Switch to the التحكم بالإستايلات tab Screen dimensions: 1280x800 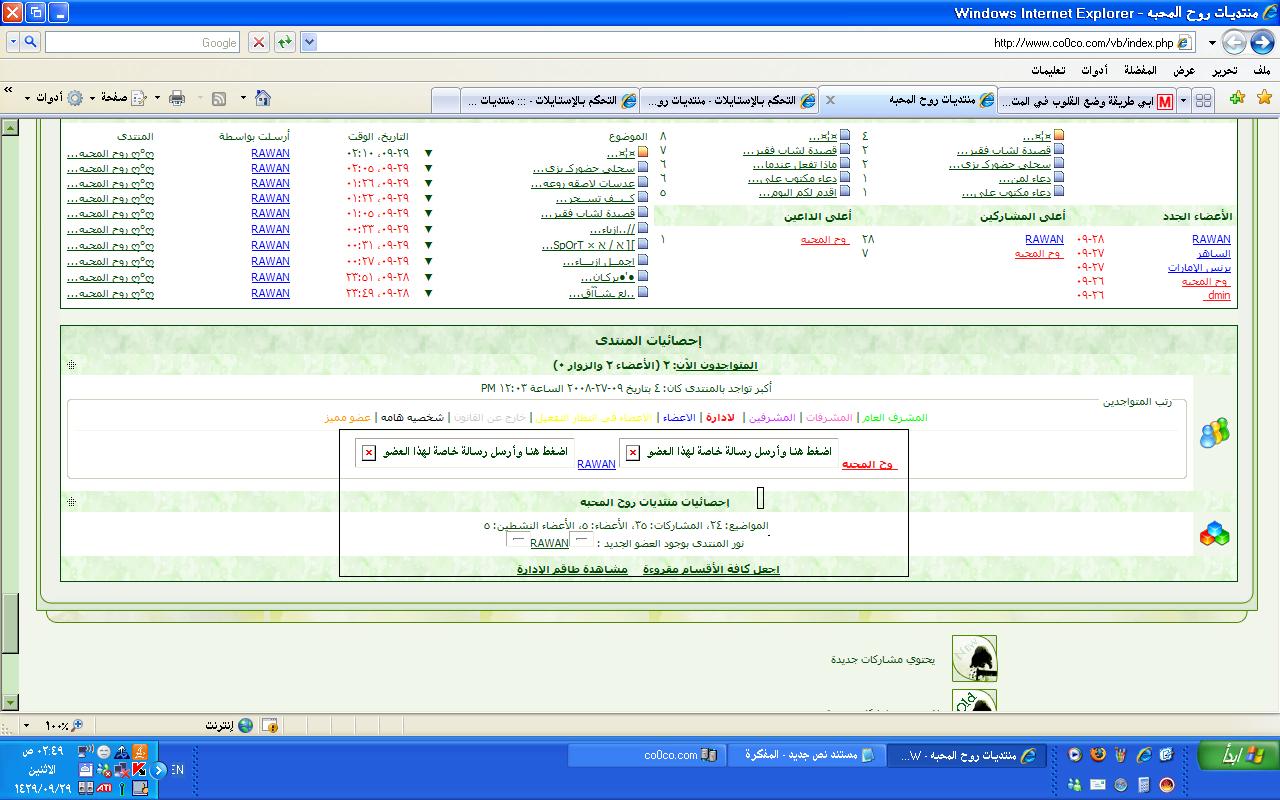[720, 101]
